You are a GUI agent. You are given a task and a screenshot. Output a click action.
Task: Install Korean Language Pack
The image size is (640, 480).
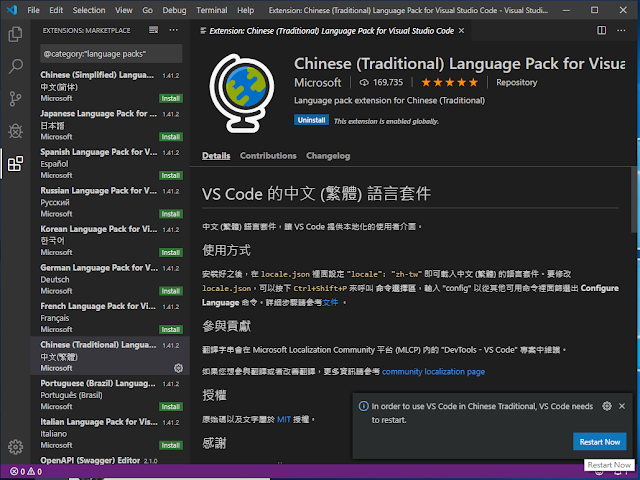click(x=171, y=253)
